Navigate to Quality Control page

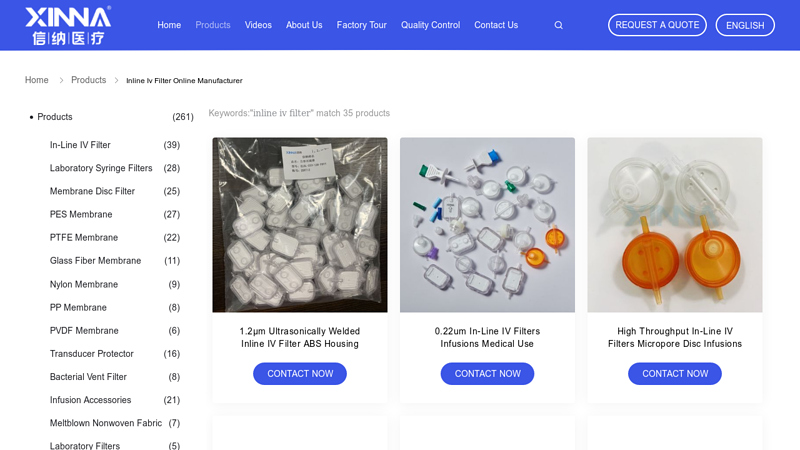tap(430, 25)
